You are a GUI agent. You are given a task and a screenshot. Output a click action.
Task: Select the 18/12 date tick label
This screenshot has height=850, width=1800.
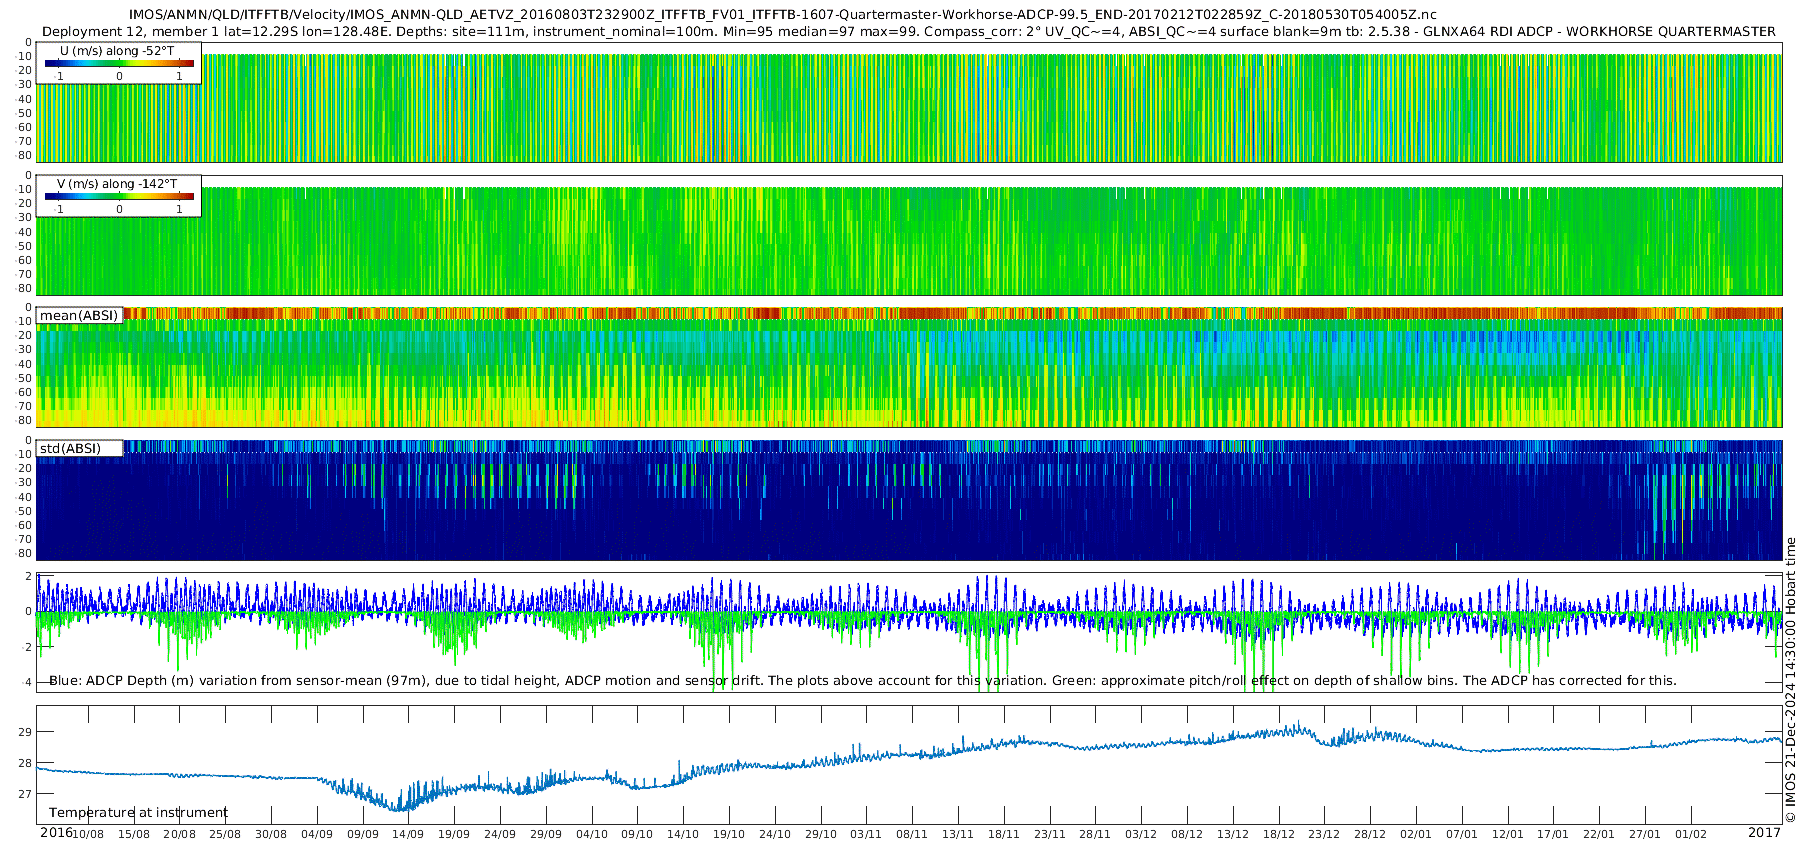coord(1278,834)
